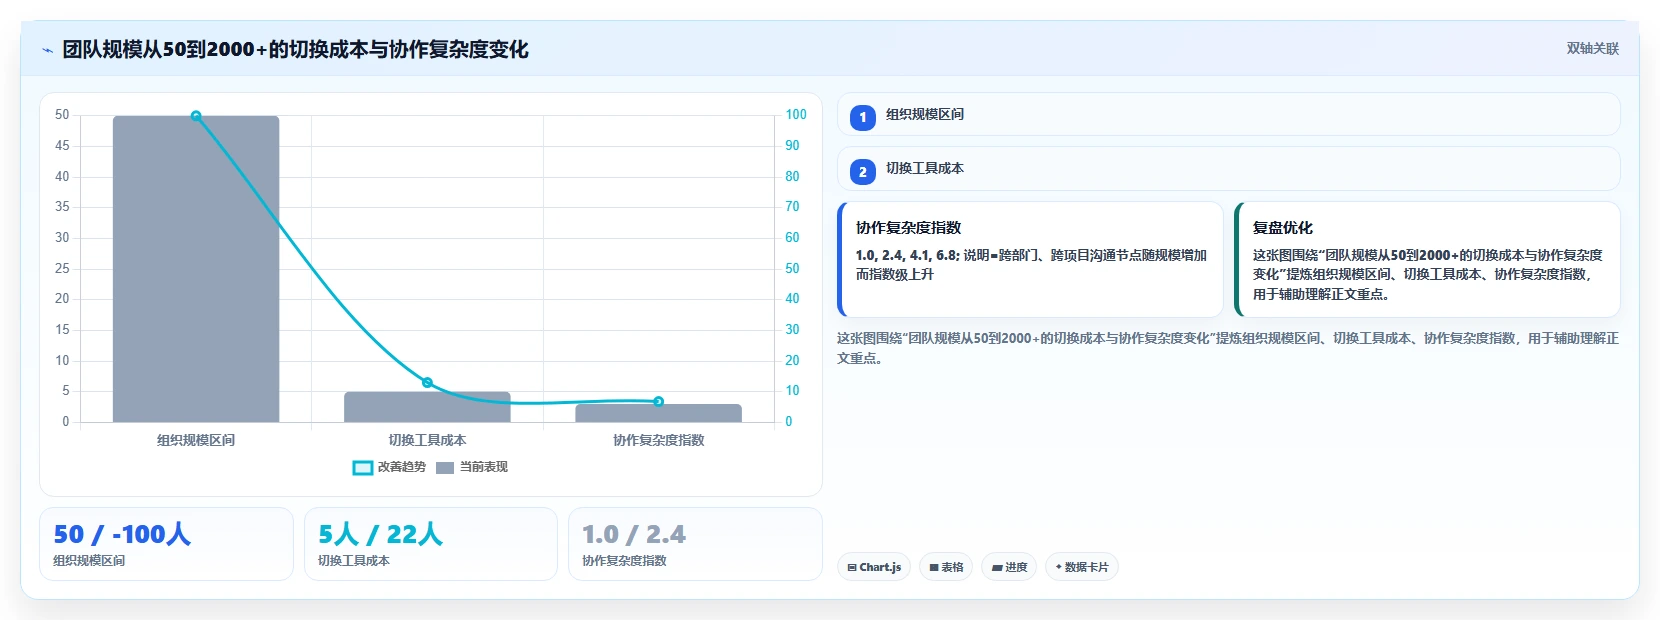Click the x-axis label 组织规模区间
1660x620 pixels.
[x=196, y=440]
